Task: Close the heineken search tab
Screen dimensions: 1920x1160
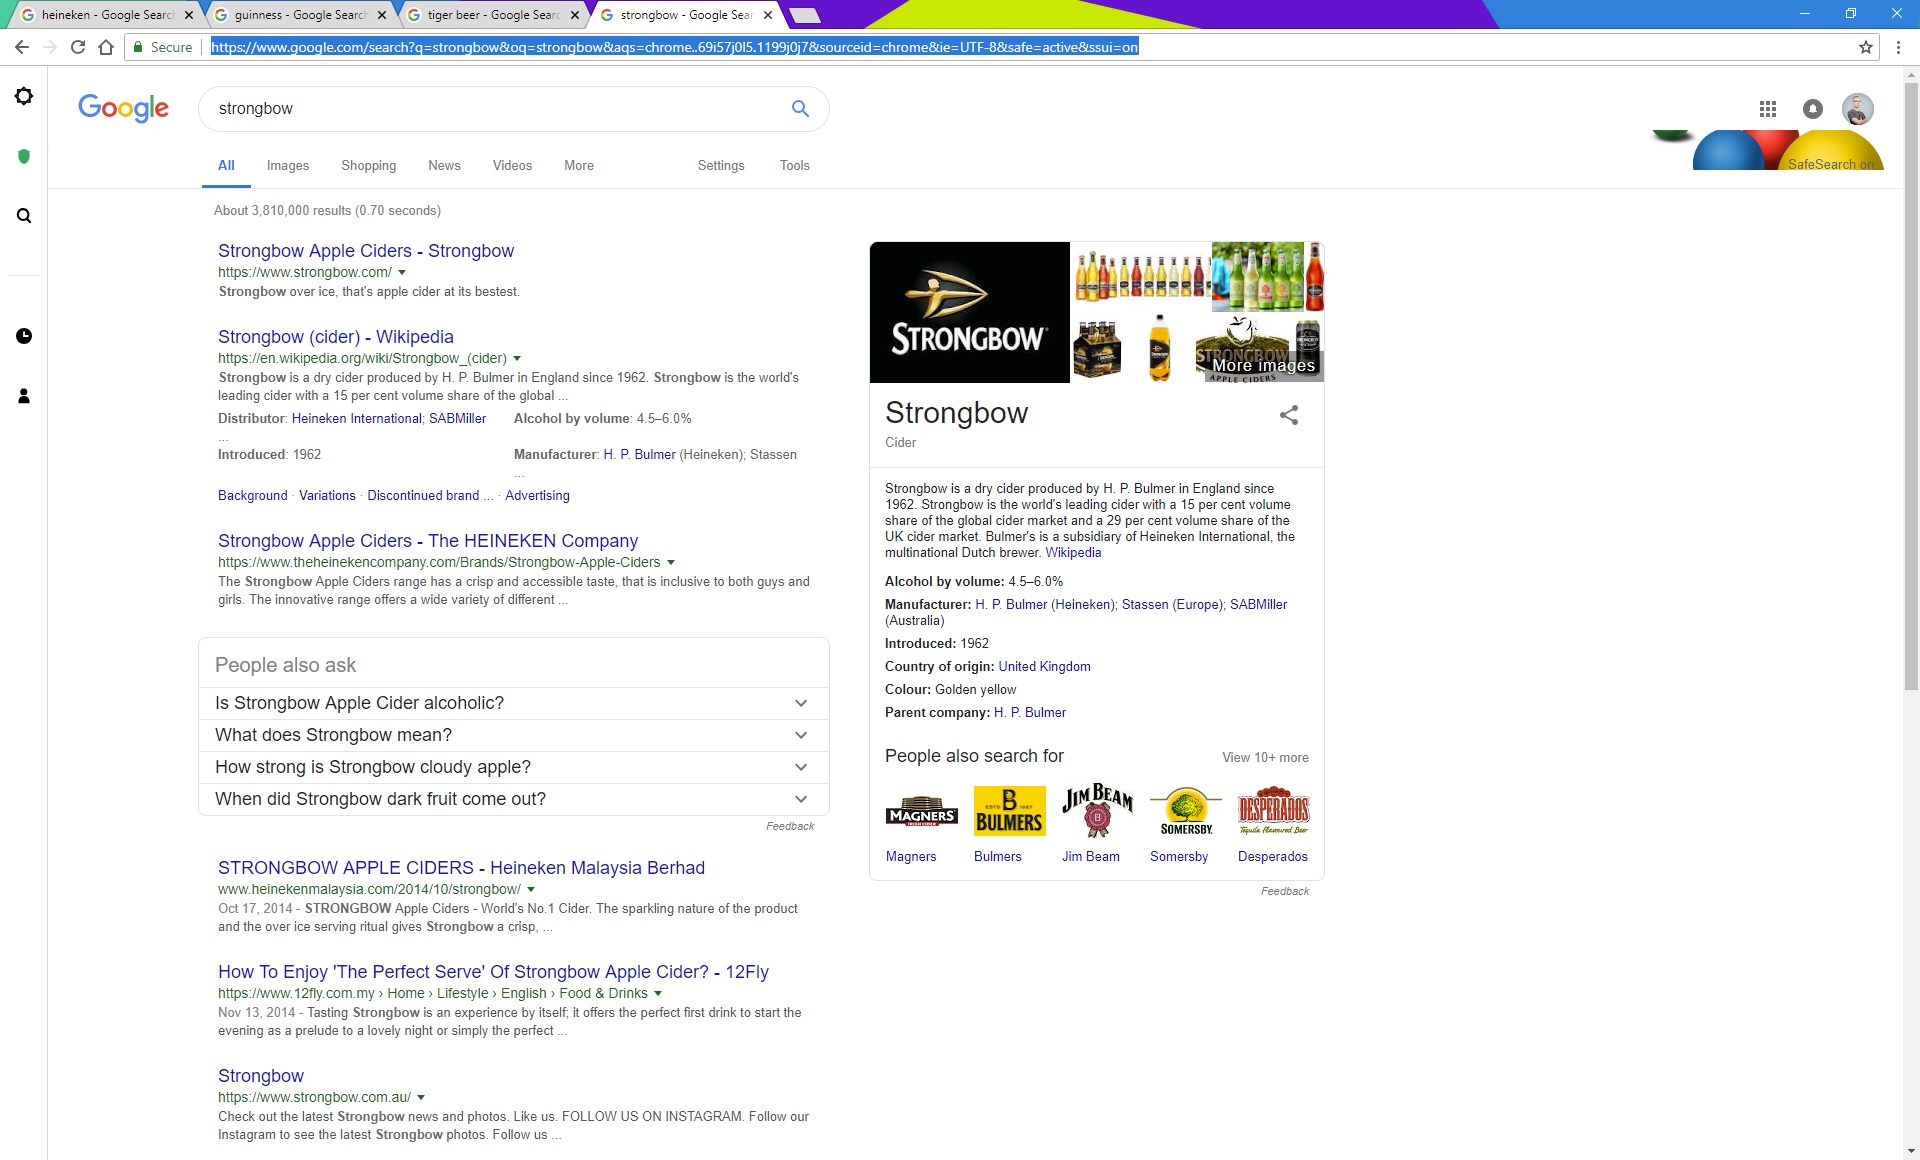Action: click(x=189, y=15)
